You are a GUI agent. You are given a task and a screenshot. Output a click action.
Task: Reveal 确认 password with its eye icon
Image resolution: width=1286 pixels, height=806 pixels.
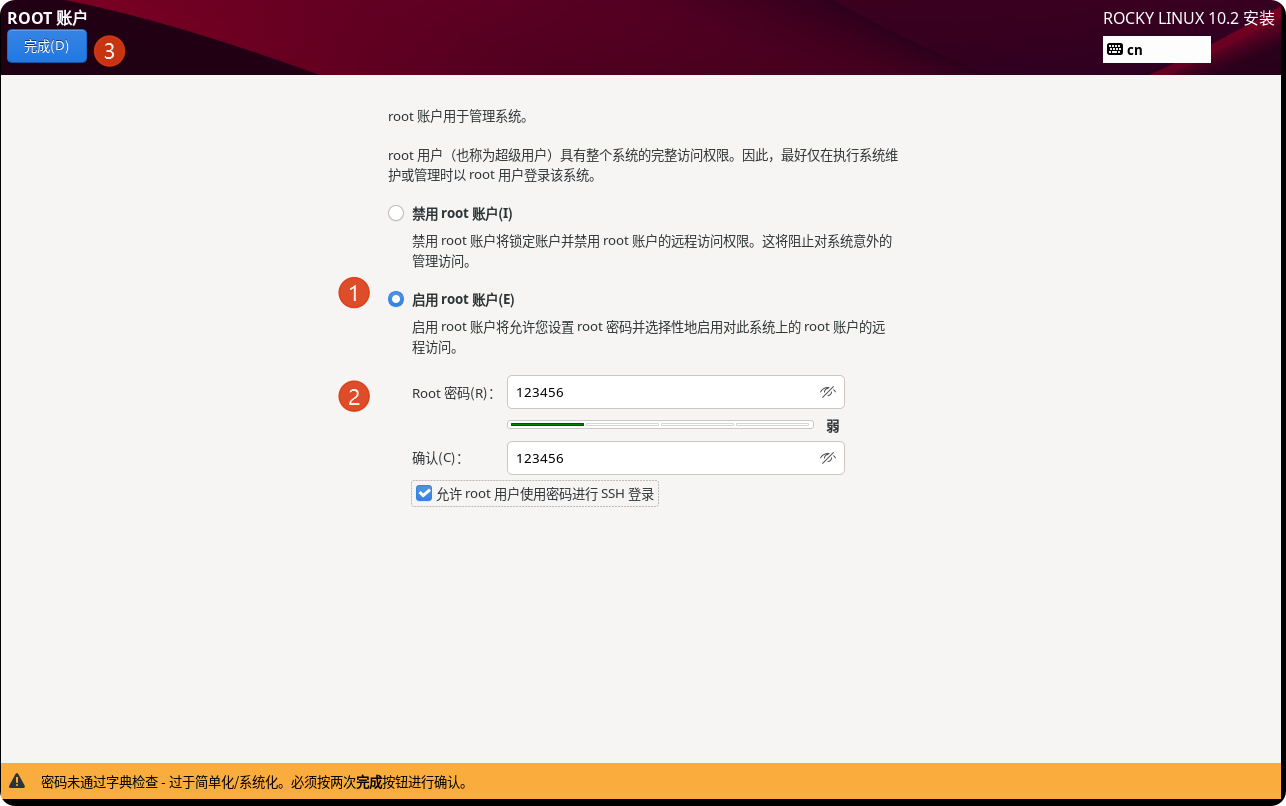click(x=827, y=459)
